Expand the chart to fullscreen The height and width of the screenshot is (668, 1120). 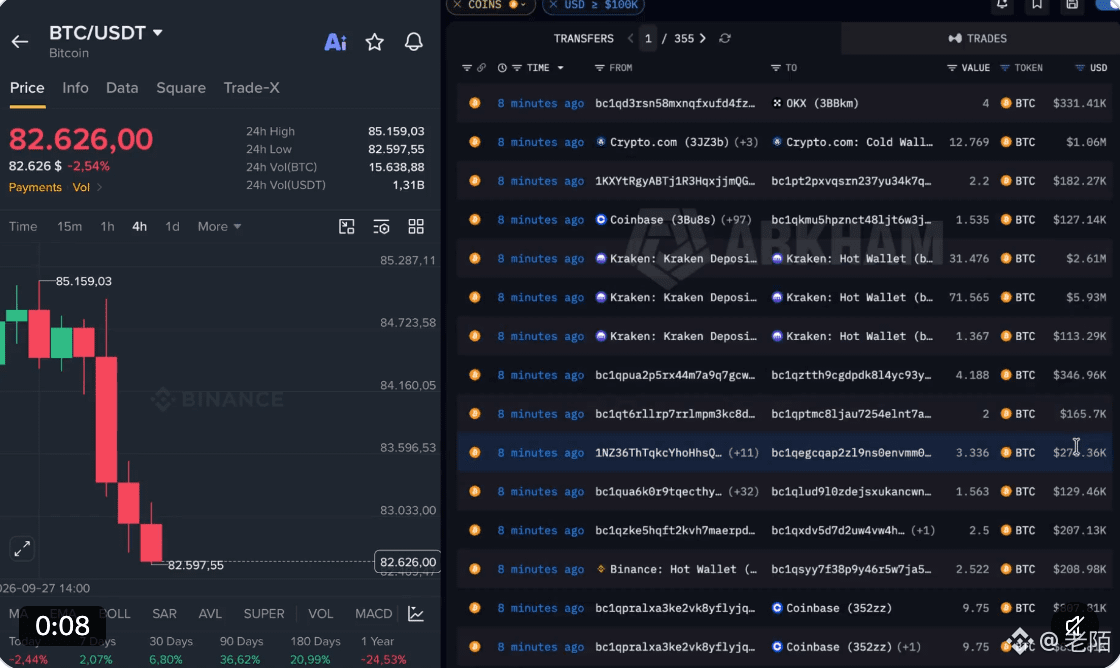pos(22,549)
